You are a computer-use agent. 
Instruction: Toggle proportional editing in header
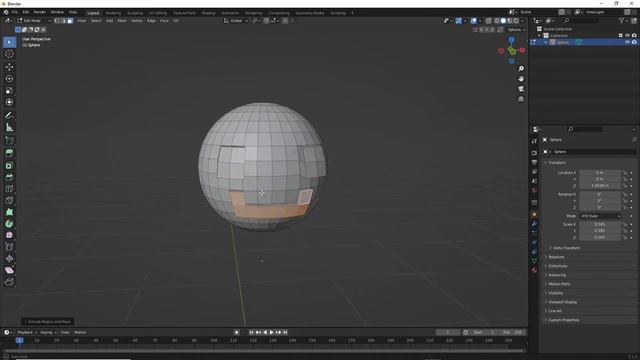(x=285, y=21)
